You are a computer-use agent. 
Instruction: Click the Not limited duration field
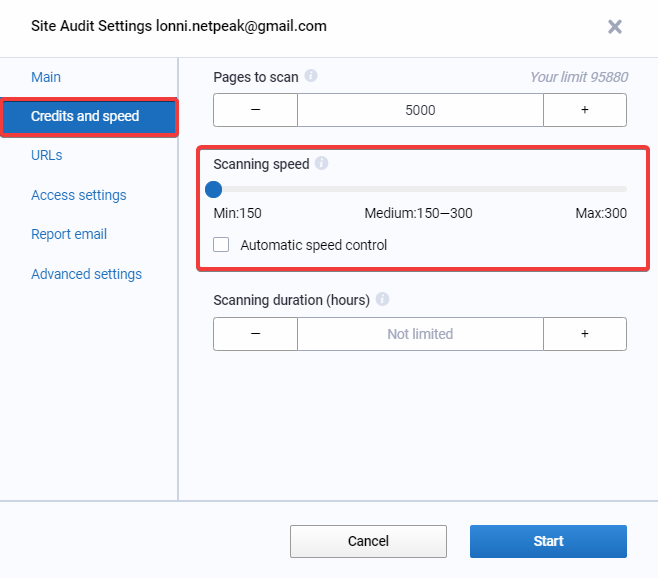click(x=420, y=334)
